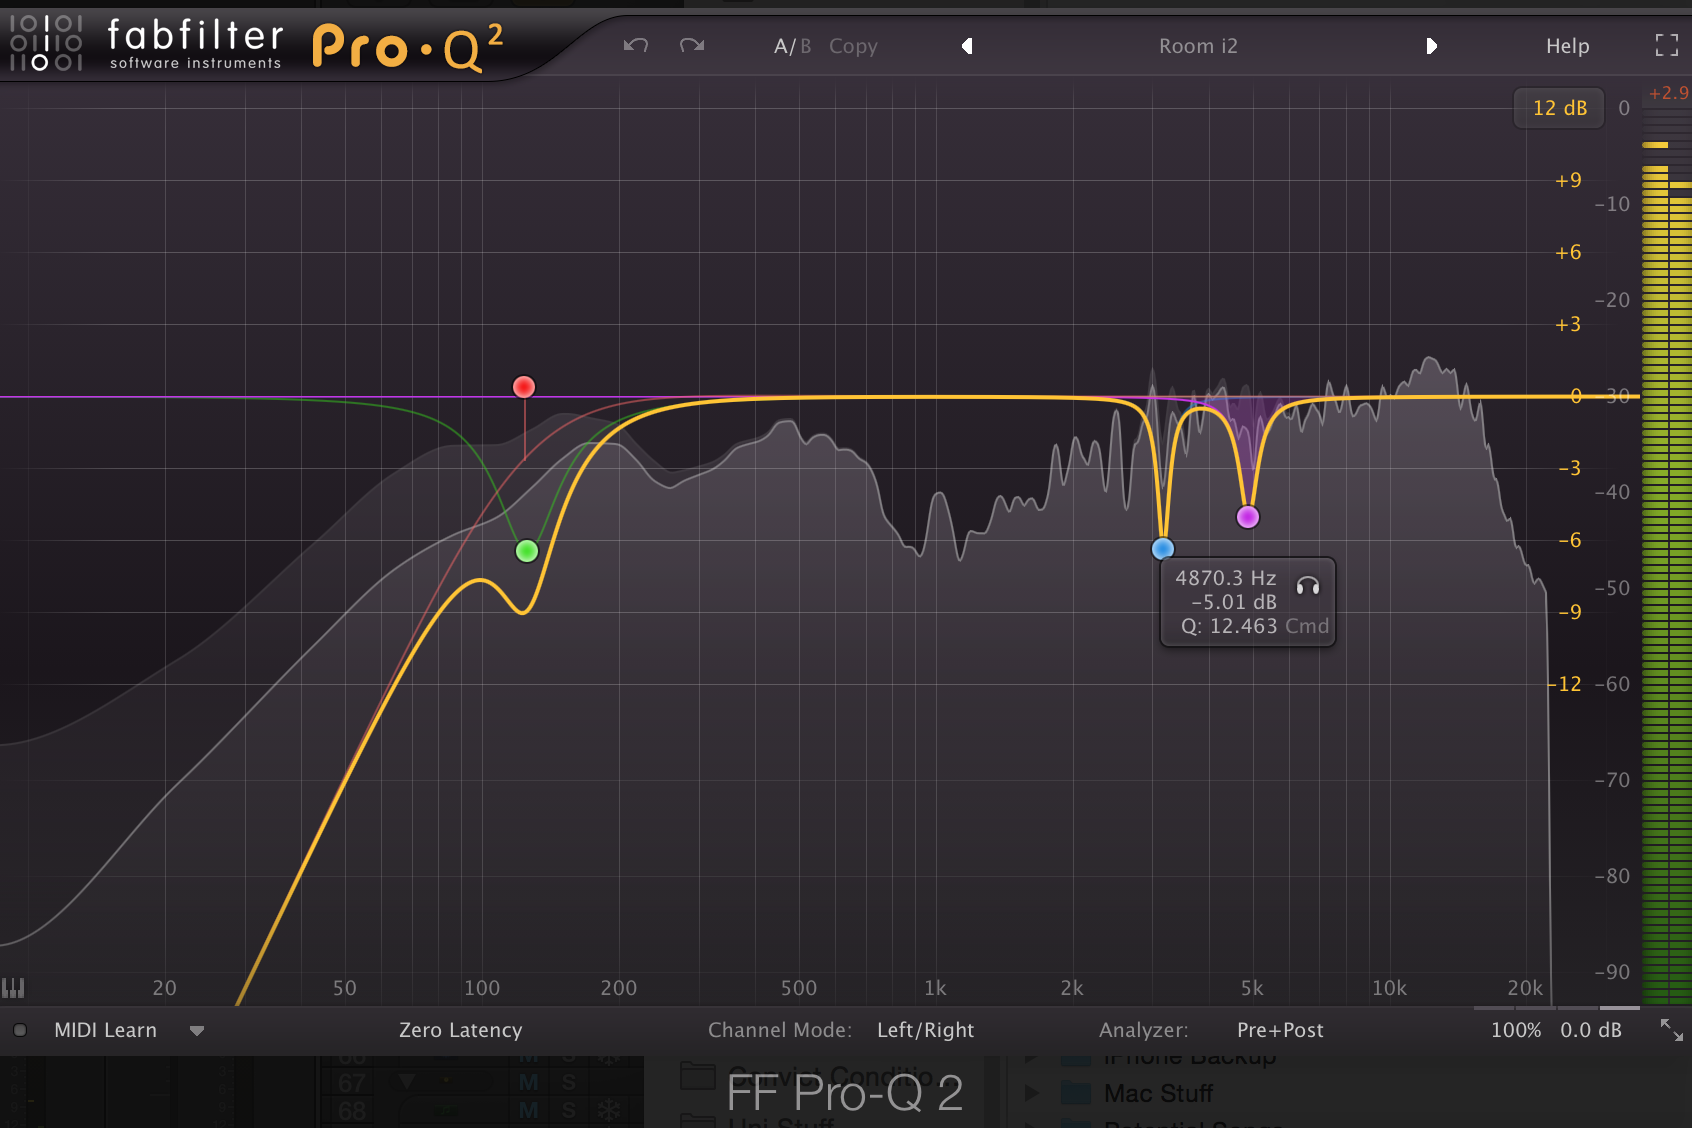Toggle the MIDI Learn indicator circle
Image resolution: width=1692 pixels, height=1128 pixels.
tap(20, 1030)
